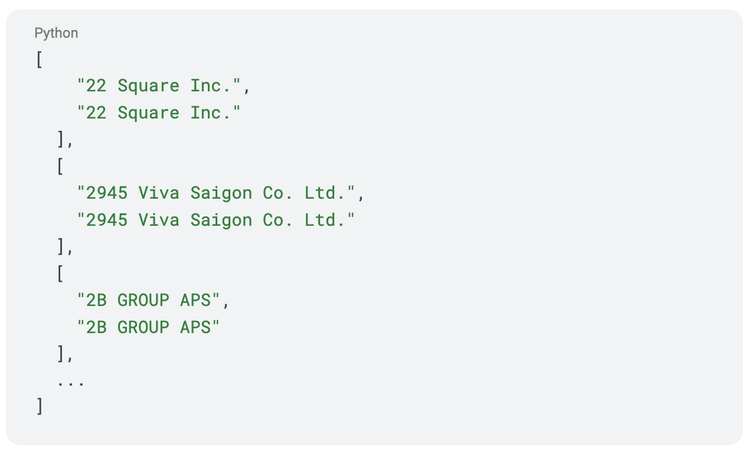This screenshot has height=454, width=750.
Task: Select the "2B GROUP APS" string without trailing comma
Action: [148, 326]
